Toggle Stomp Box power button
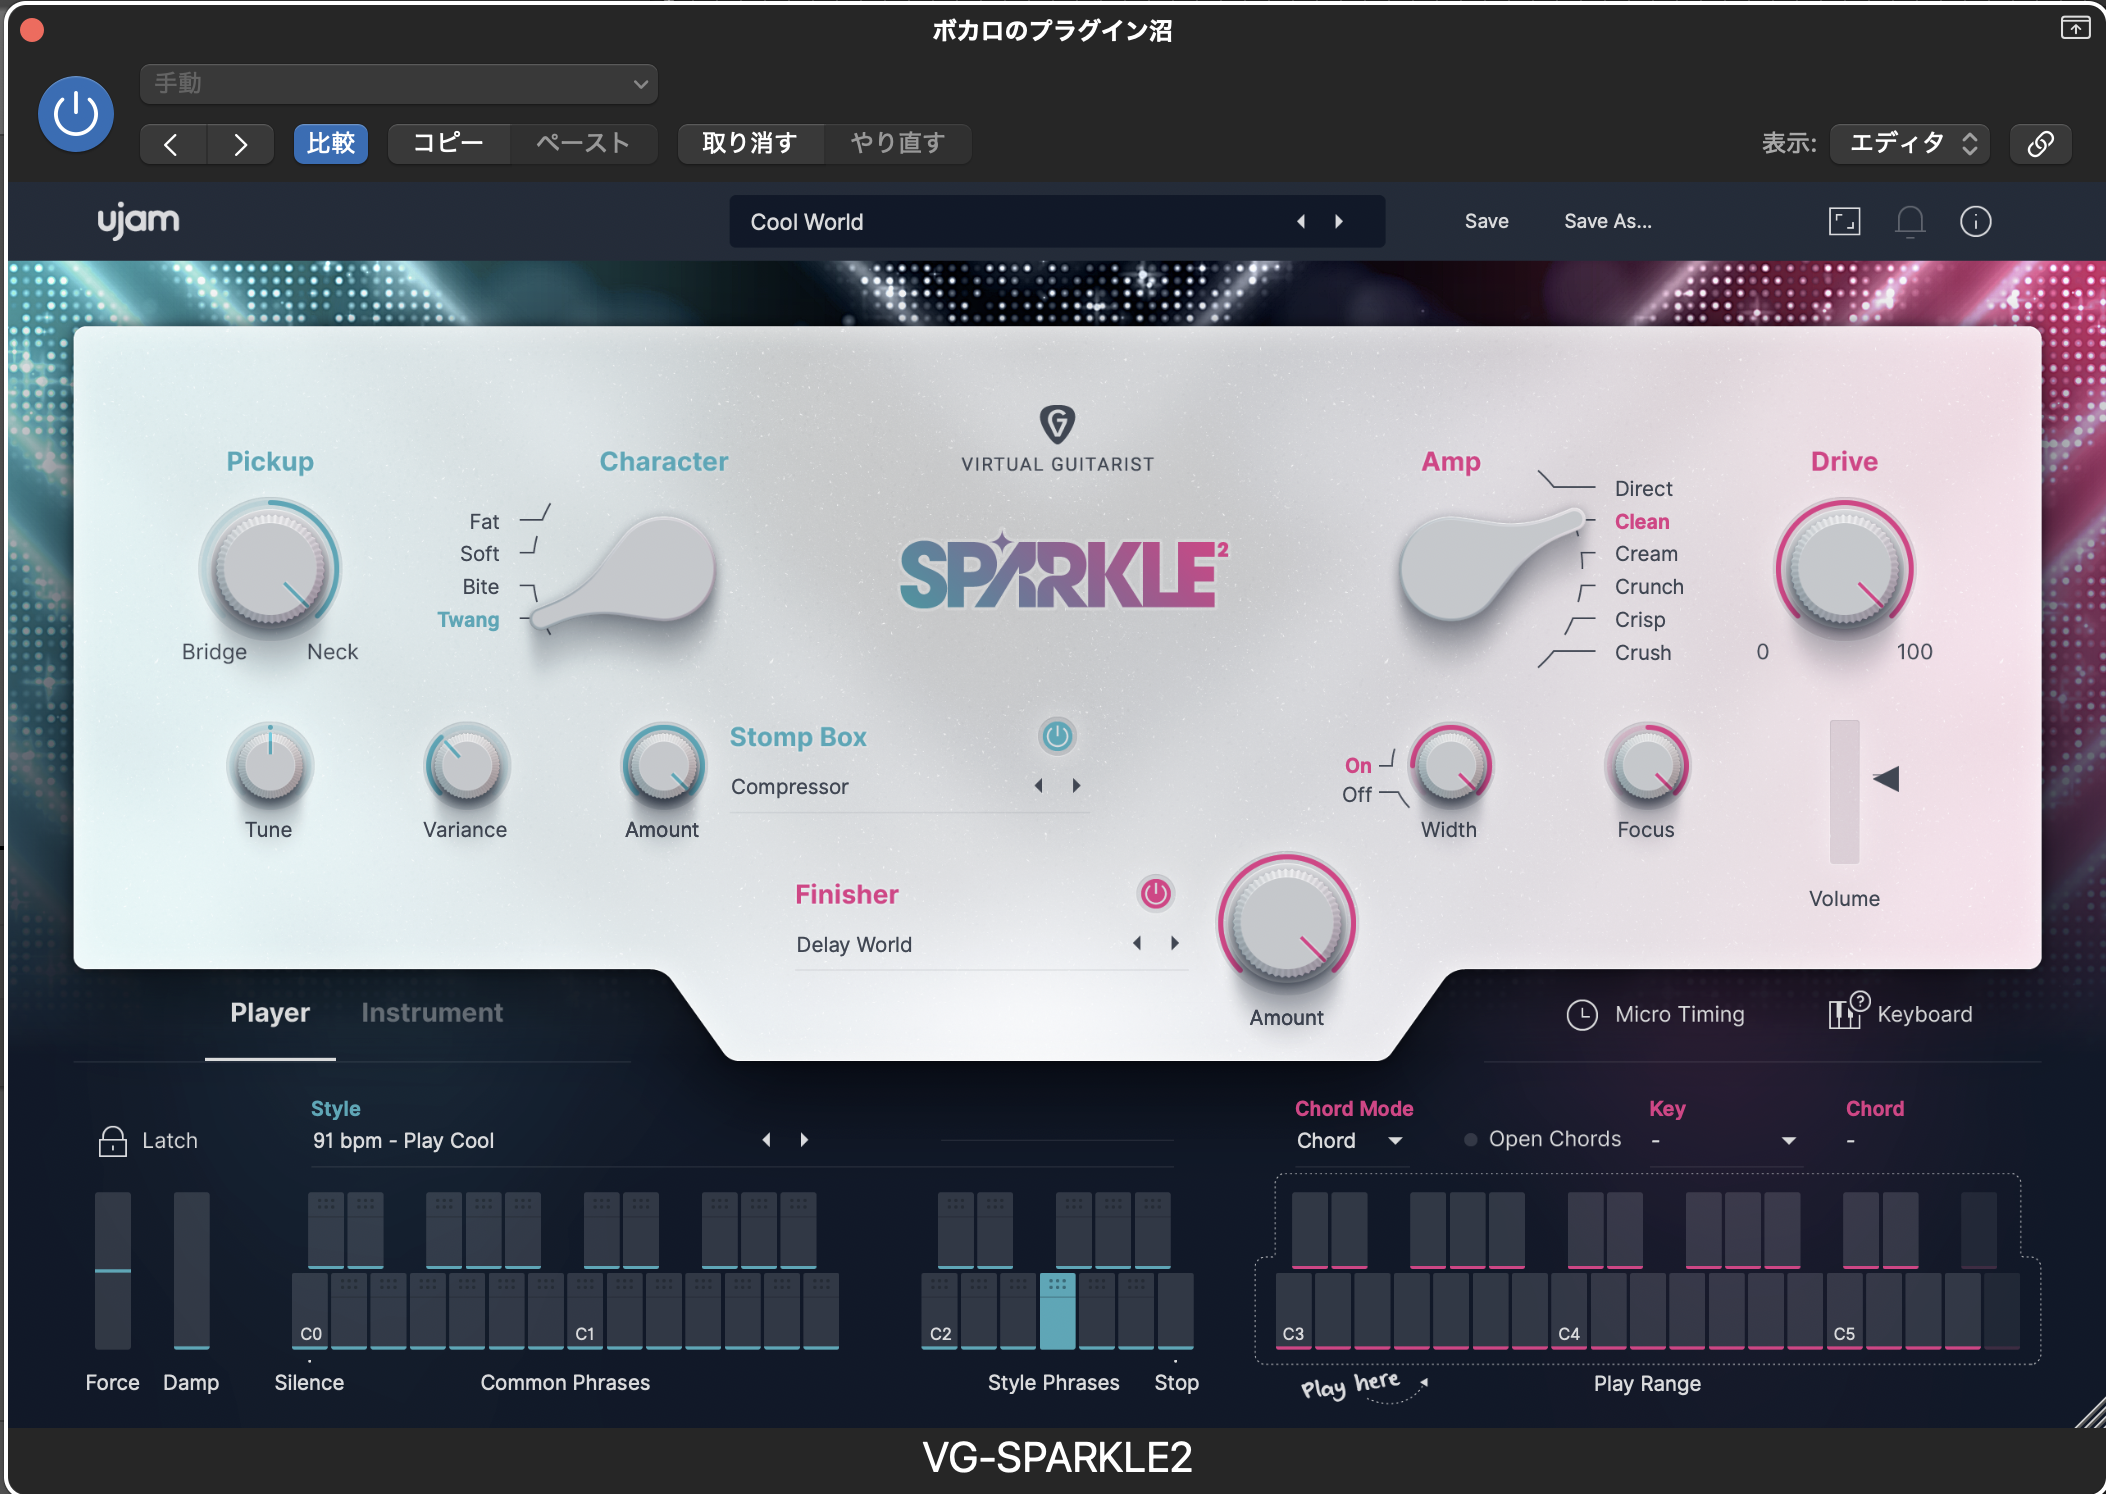The width and height of the screenshot is (2106, 1494). click(1057, 737)
